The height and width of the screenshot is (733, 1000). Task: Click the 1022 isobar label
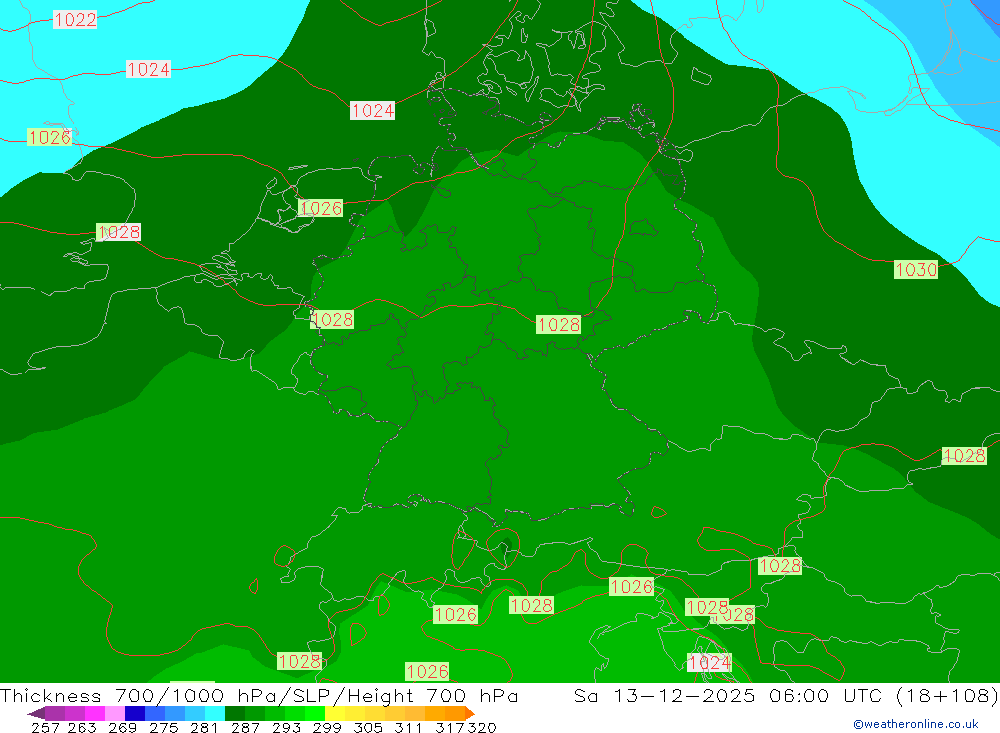coord(75,20)
